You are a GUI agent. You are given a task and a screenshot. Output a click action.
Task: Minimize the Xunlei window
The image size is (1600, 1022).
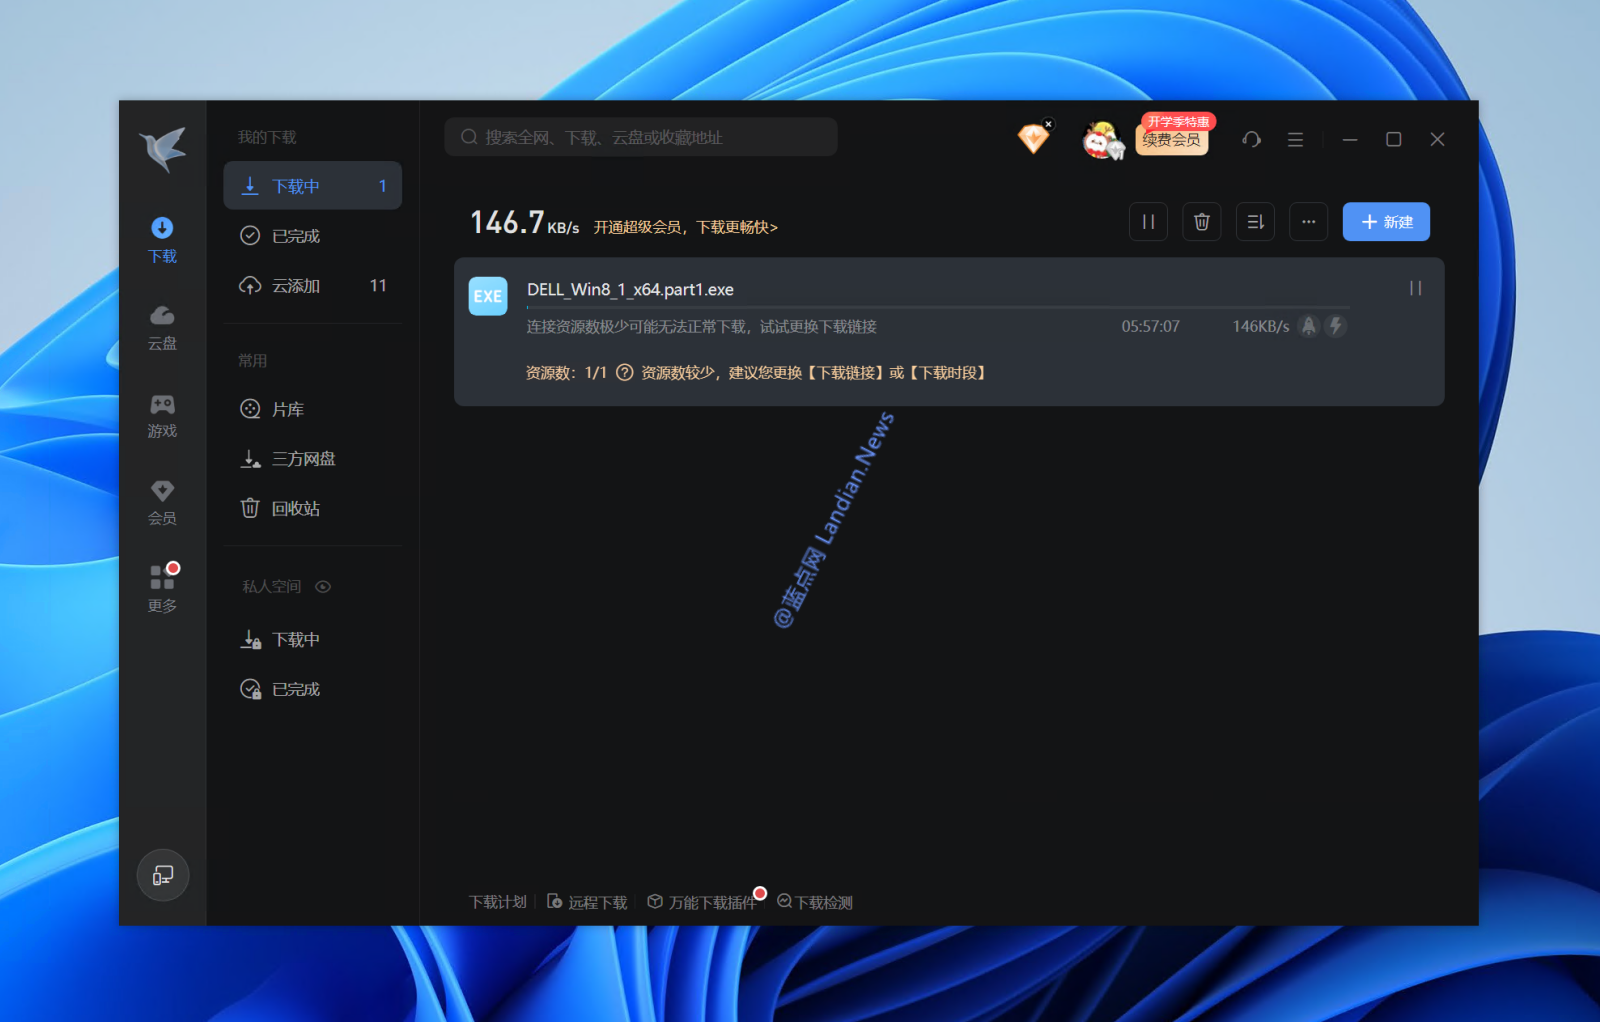click(x=1350, y=139)
